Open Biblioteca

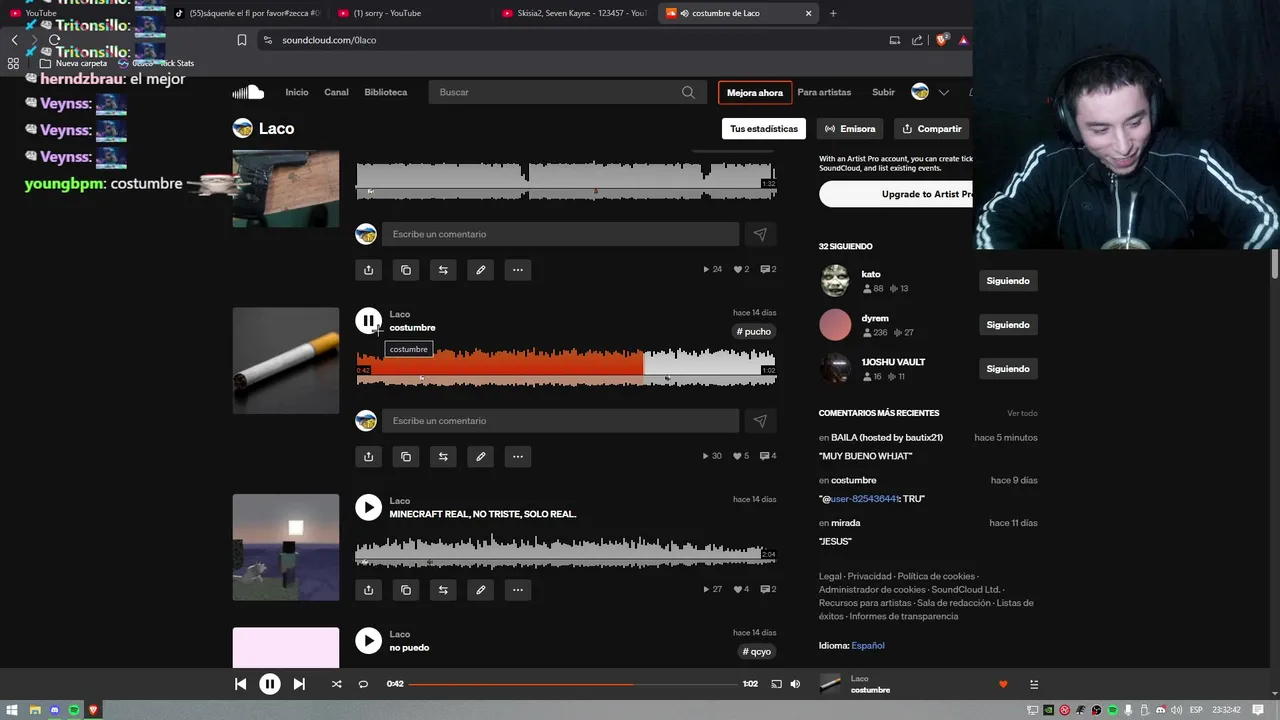[386, 92]
